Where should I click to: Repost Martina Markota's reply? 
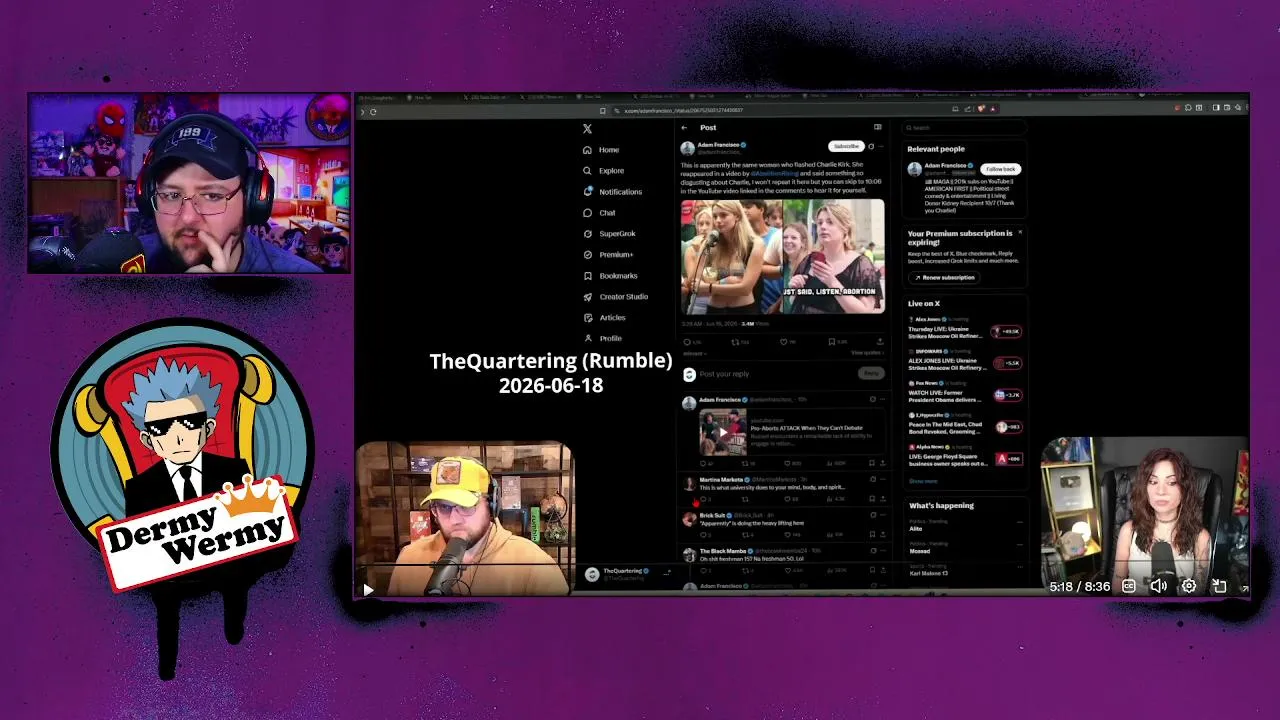745,498
